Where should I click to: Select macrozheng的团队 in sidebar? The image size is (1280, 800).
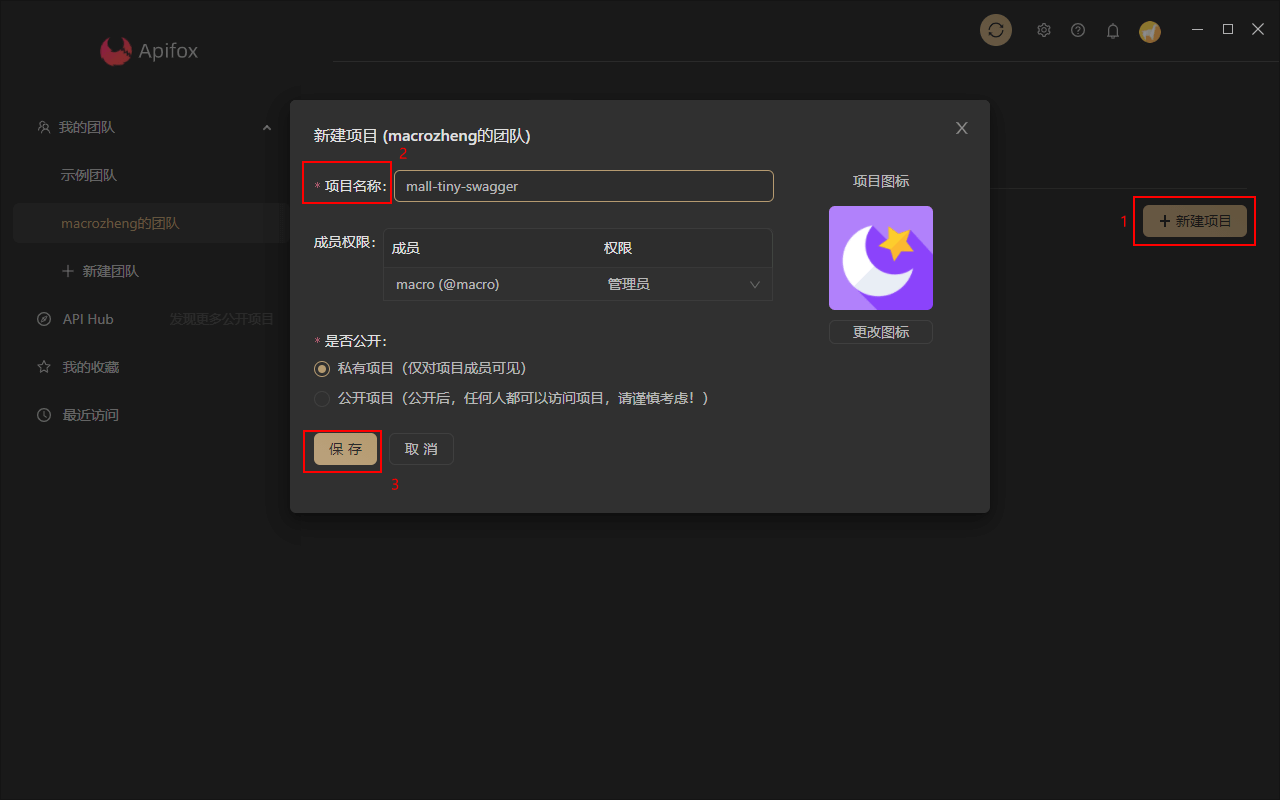(x=120, y=223)
